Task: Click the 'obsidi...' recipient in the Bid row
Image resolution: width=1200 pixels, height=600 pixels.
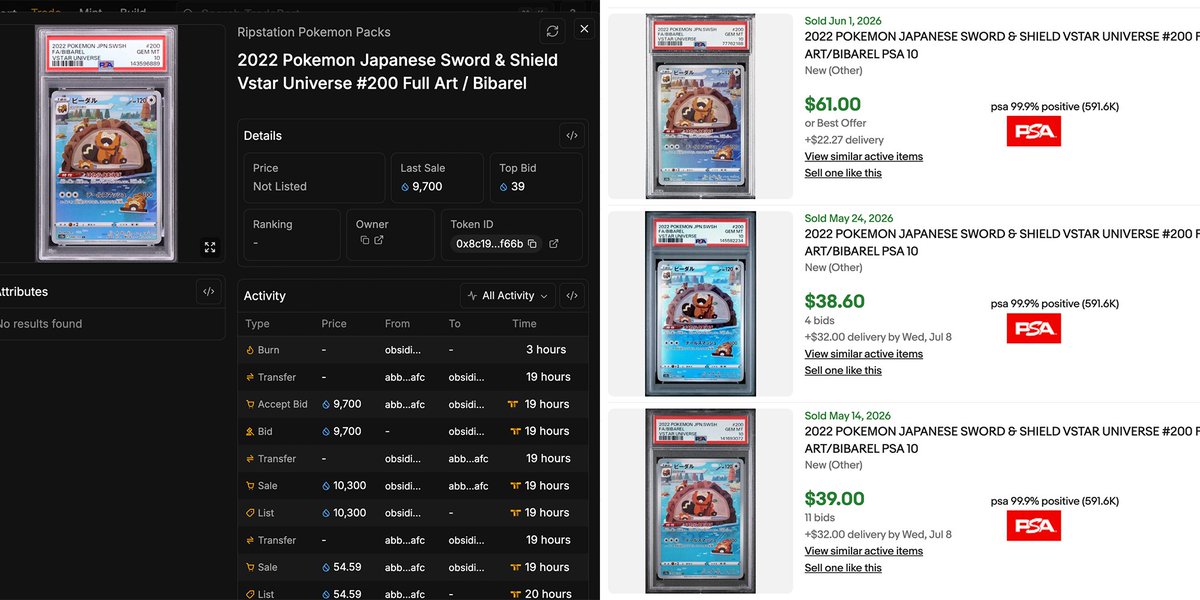Action: tap(467, 431)
